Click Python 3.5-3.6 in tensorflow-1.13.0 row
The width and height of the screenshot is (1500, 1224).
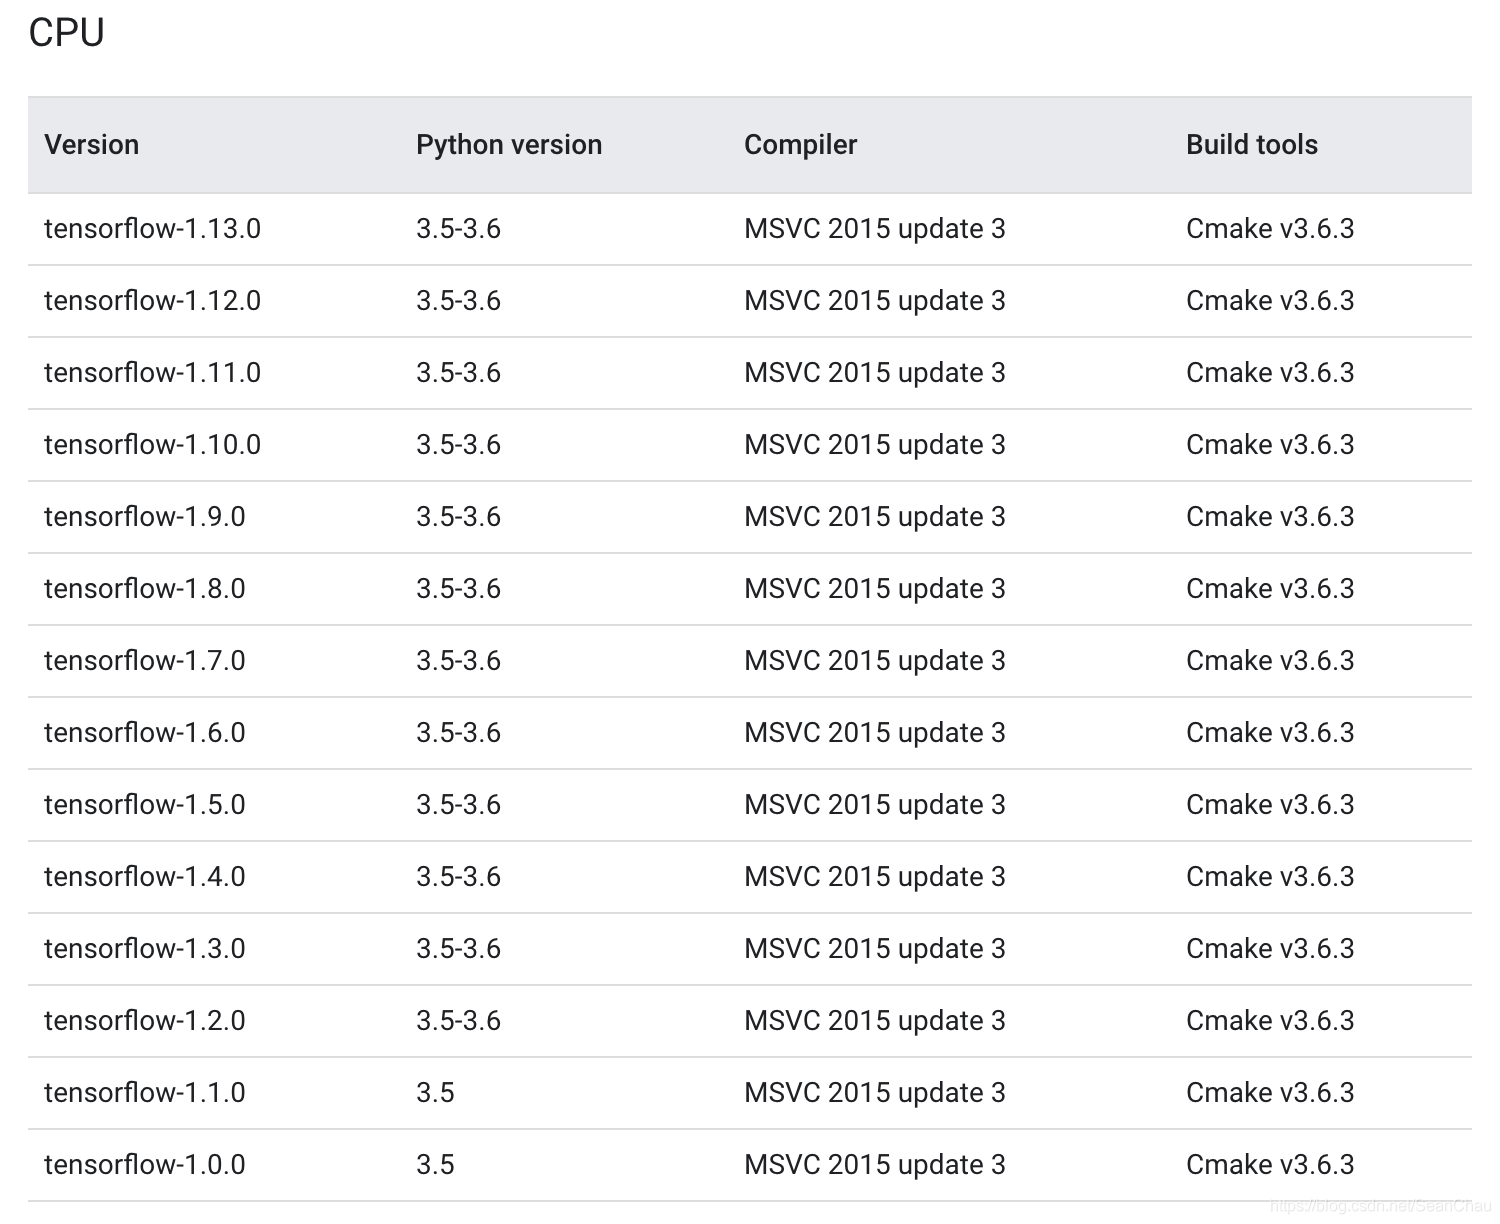tap(458, 229)
